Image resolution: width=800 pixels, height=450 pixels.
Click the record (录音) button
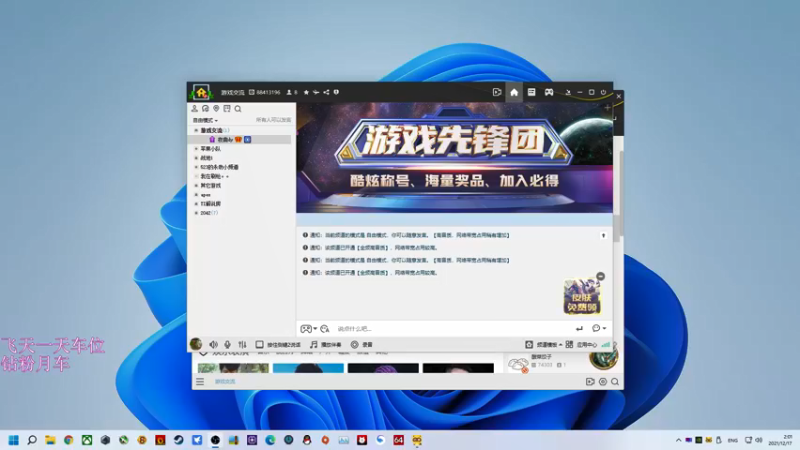point(362,344)
